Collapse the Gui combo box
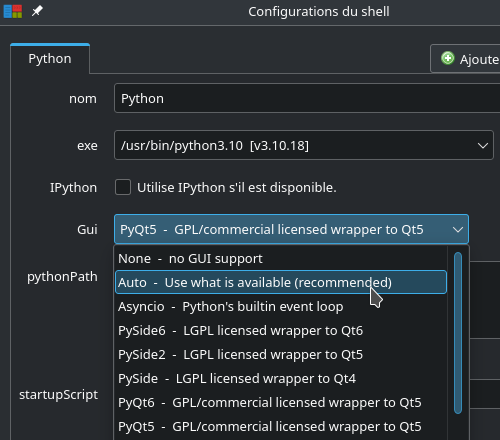The height and width of the screenshot is (440, 500). (291, 229)
